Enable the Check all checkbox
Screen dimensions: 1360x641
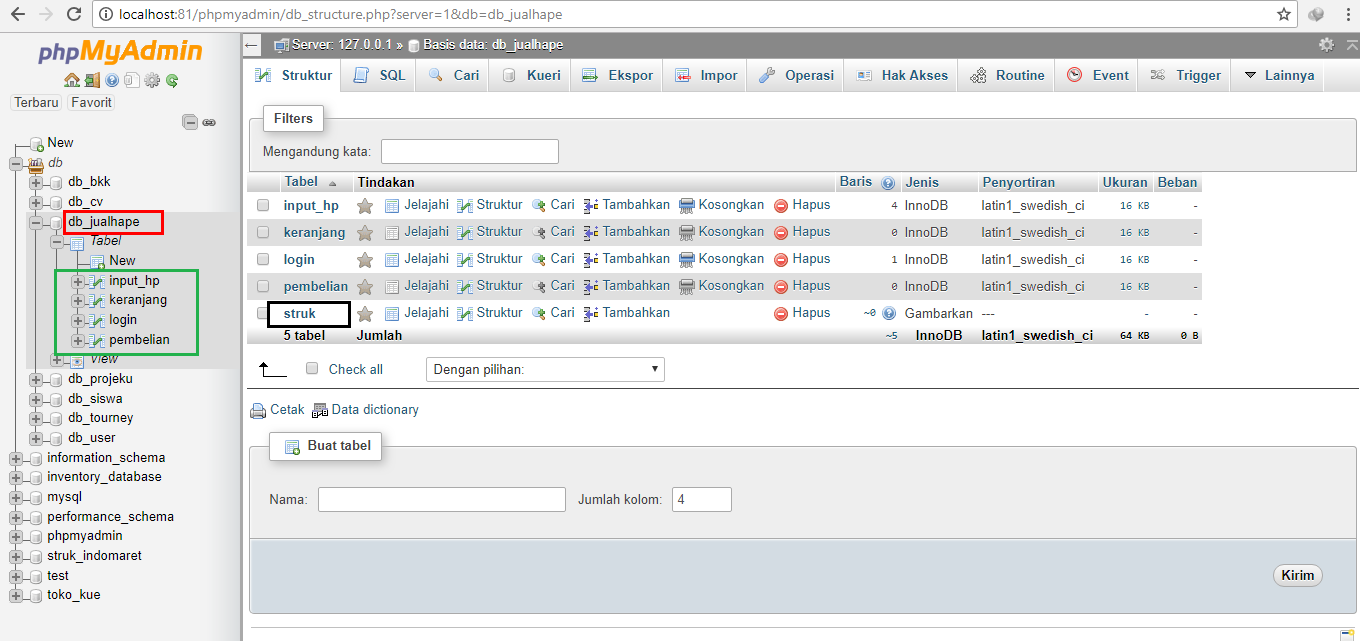point(312,368)
